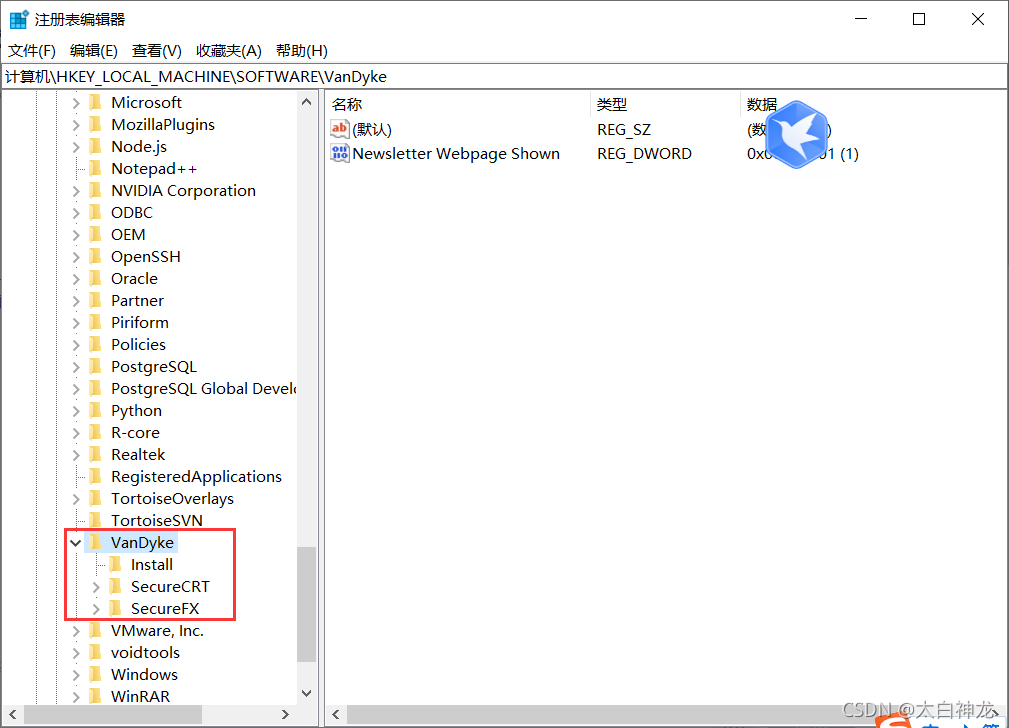Expand the SecureFX subkey

(x=96, y=609)
